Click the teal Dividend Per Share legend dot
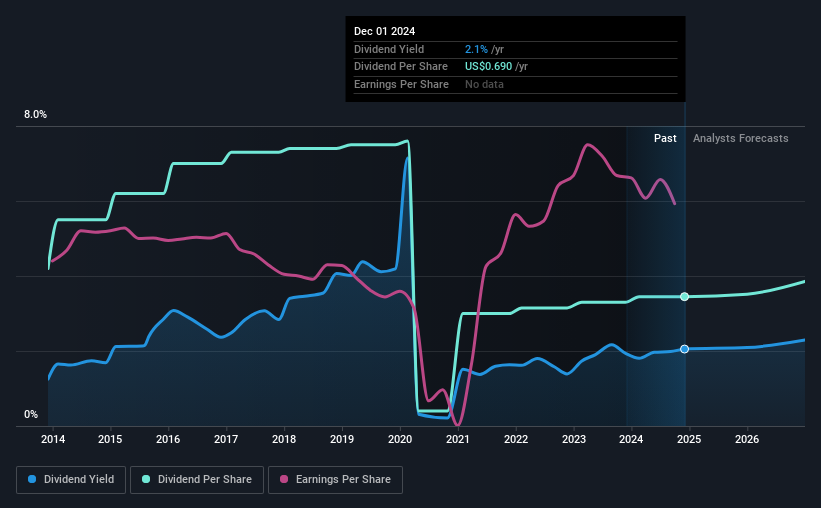Image resolution: width=821 pixels, height=508 pixels. [146, 479]
